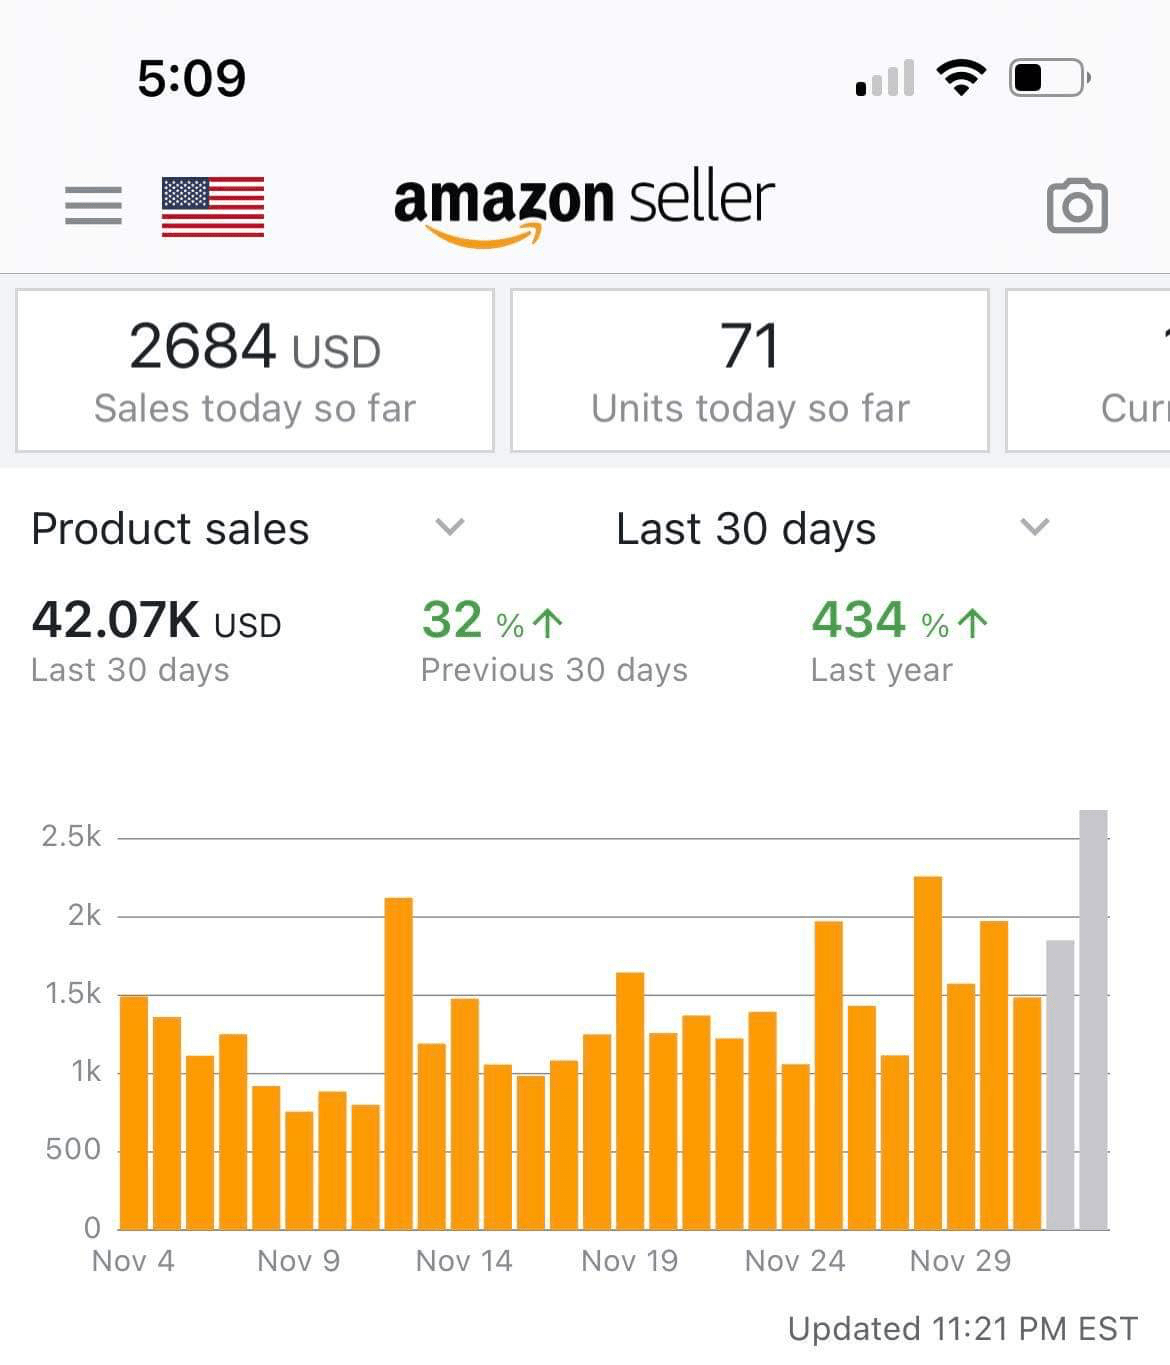This screenshot has width=1170, height=1365.
Task: Tap the cellular signal bars
Action: click(885, 78)
